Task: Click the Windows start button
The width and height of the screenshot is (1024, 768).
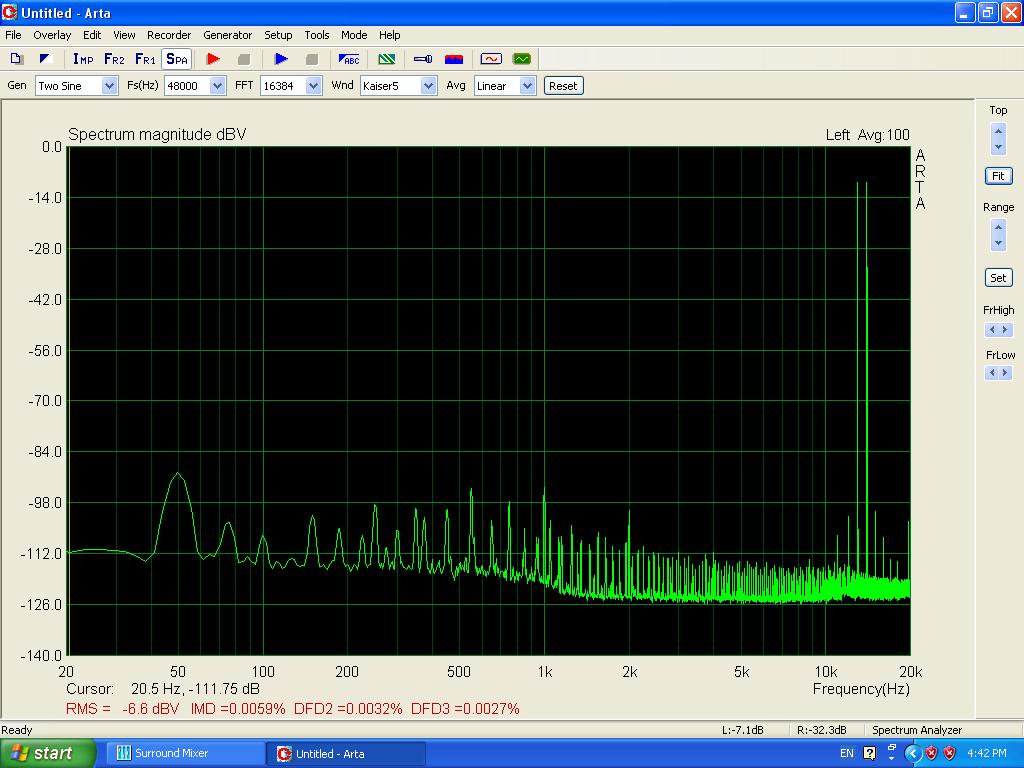Action: 47,753
